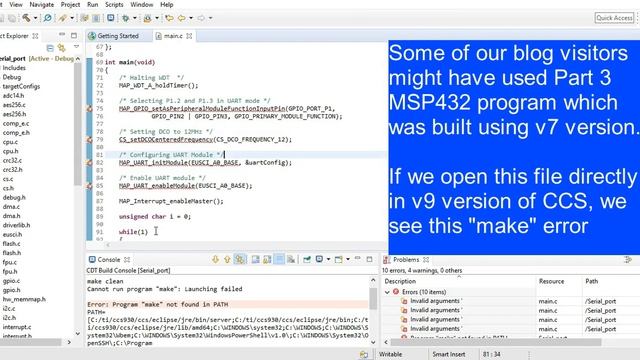Collapse all in Project Explorer
The width and height of the screenshot is (640, 360).
(50, 48)
